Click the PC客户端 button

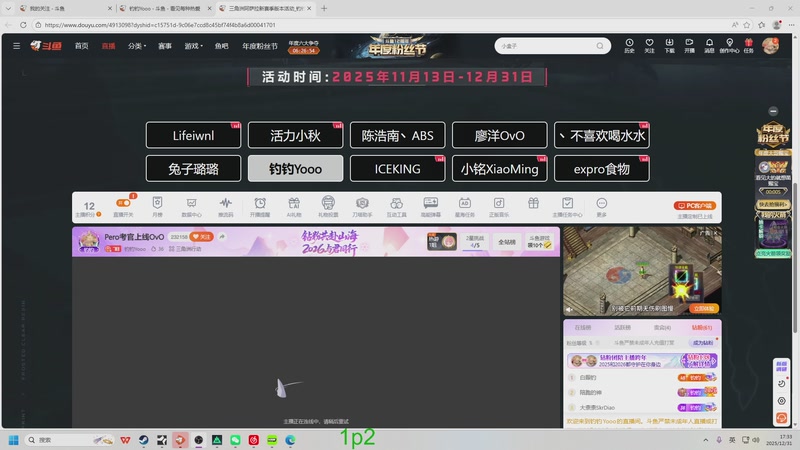[x=694, y=205]
